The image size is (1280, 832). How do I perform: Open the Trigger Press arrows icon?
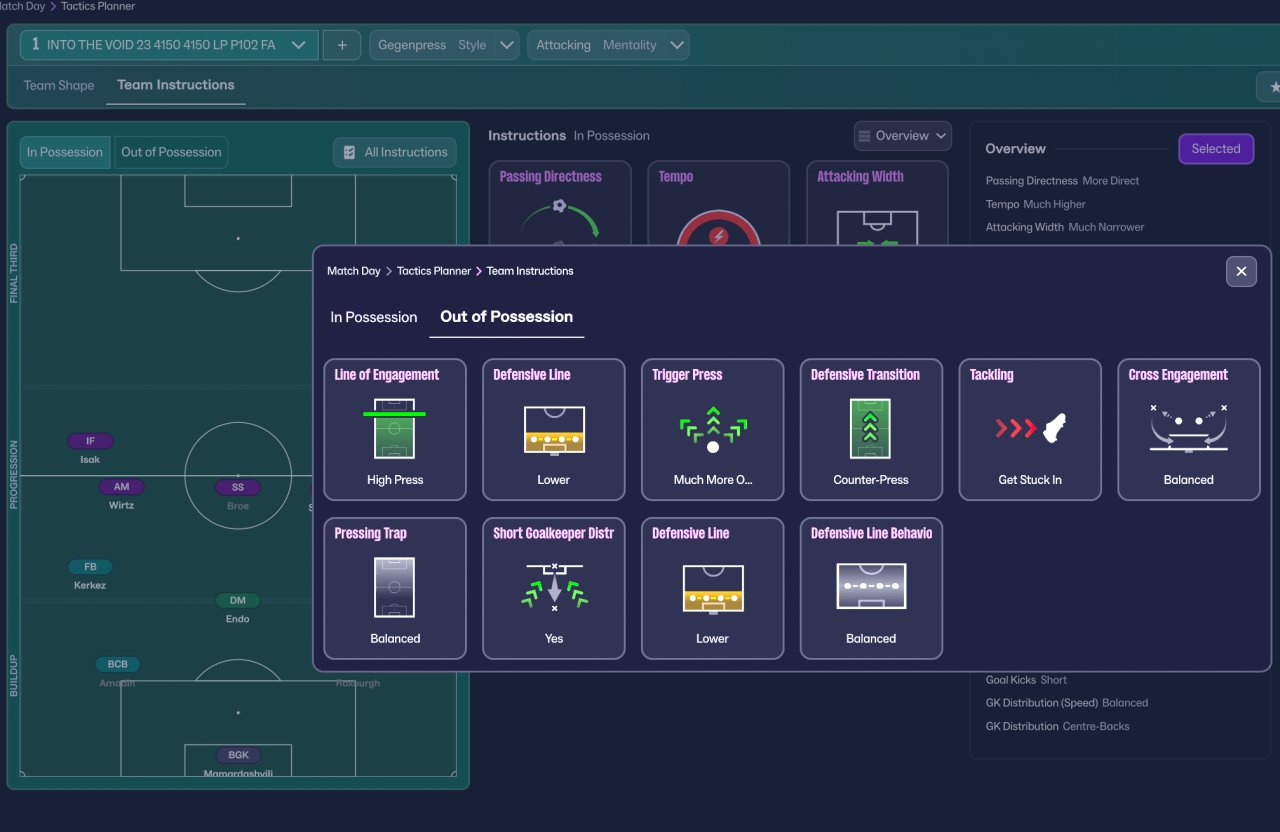pyautogui.click(x=712, y=430)
